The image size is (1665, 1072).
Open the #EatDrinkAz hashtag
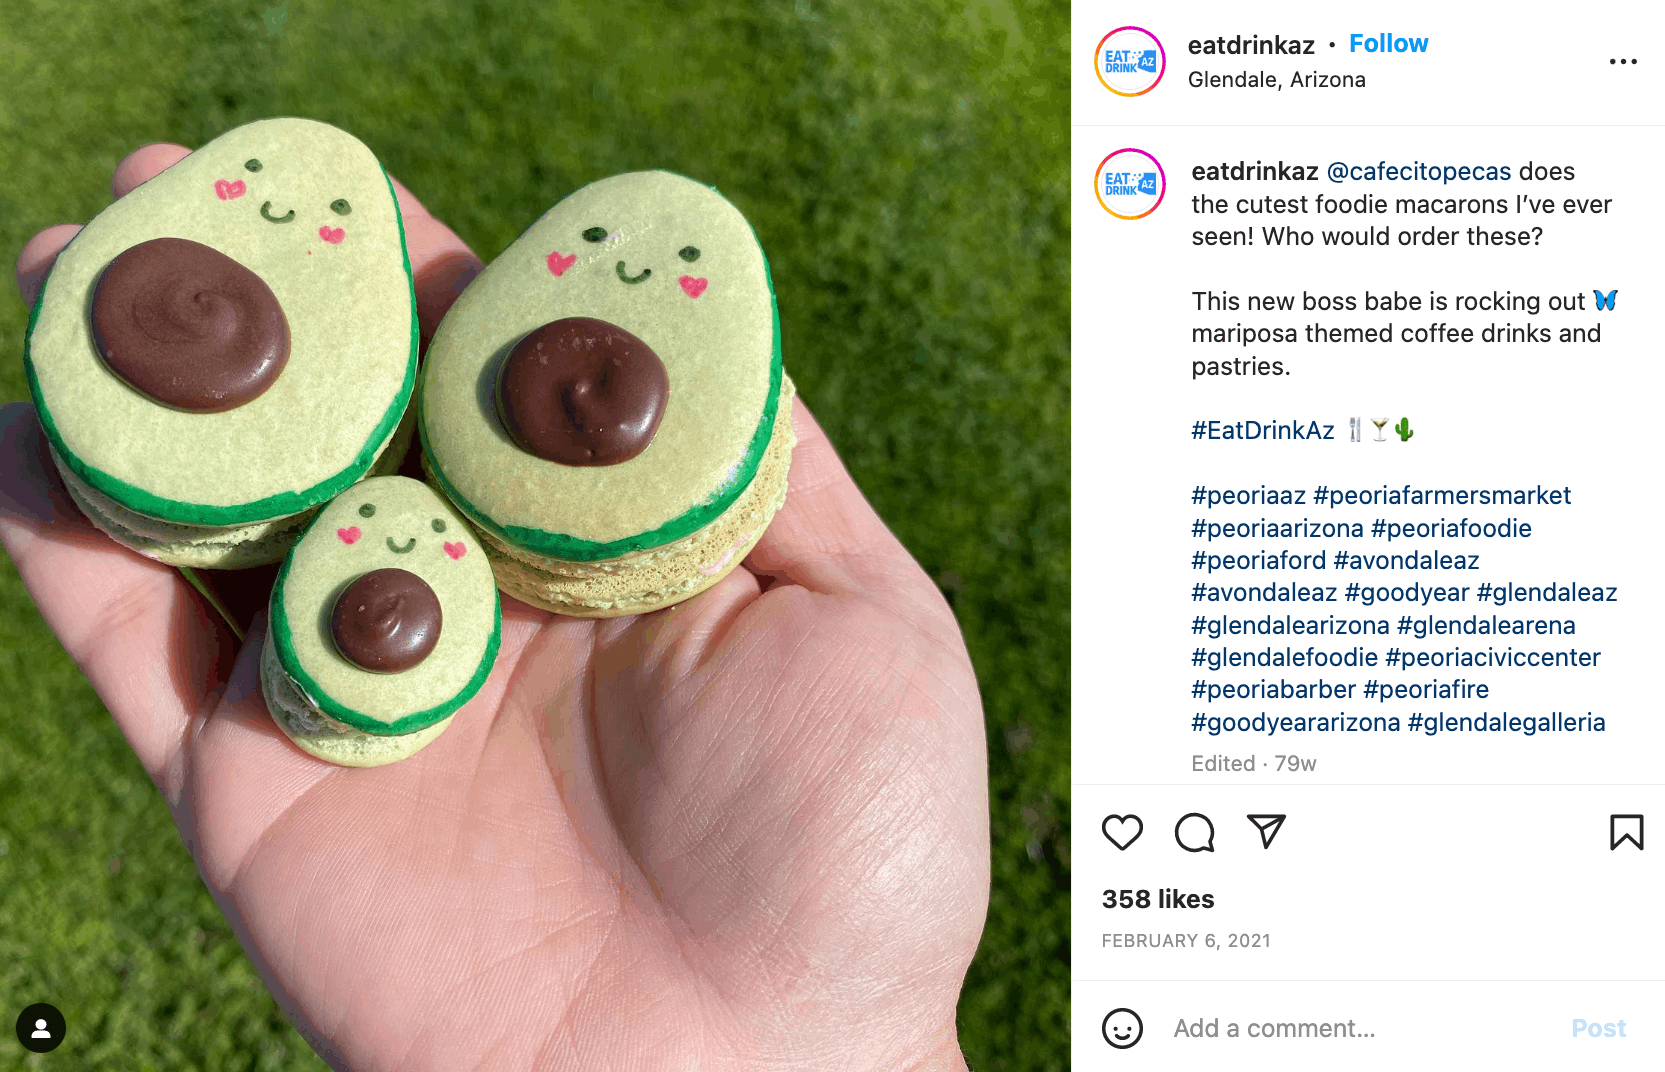click(1262, 431)
